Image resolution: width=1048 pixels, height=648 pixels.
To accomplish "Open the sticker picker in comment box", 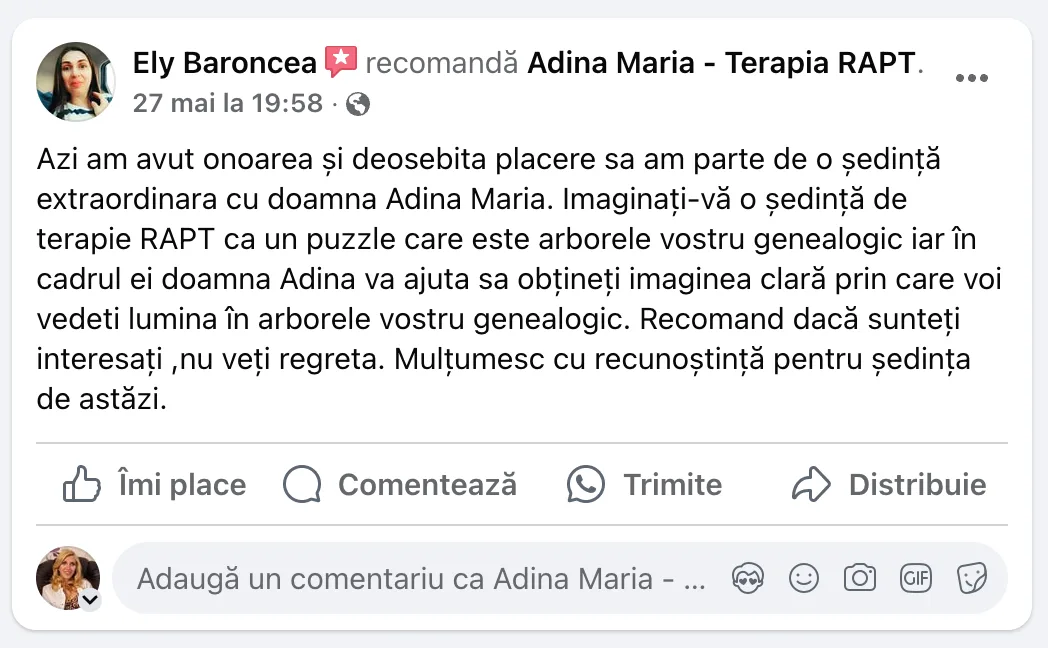I will [971, 578].
